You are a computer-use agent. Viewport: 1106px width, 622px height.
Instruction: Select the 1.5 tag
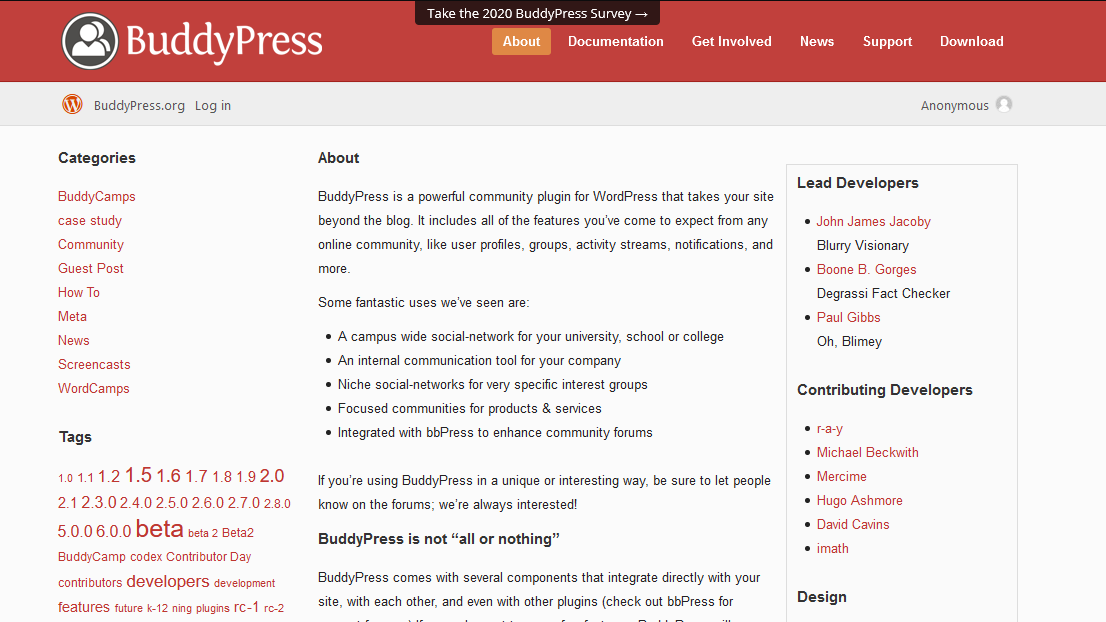pos(138,475)
